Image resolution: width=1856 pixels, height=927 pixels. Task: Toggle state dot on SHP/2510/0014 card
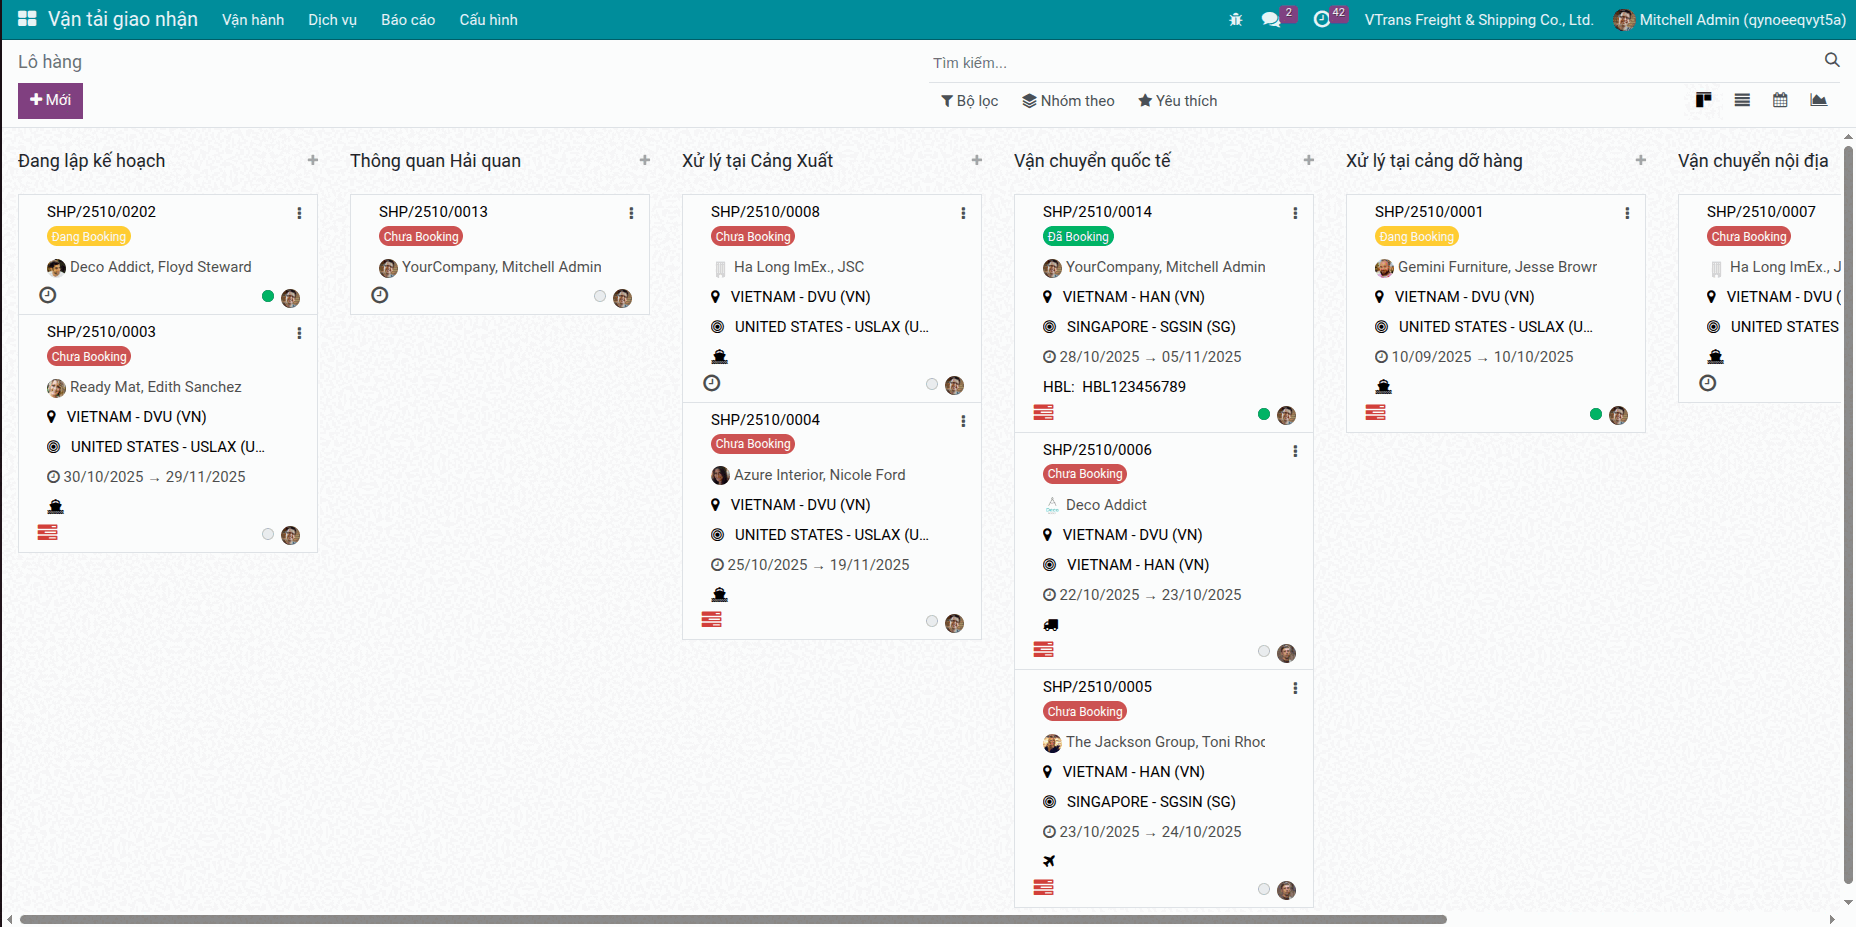point(1264,414)
